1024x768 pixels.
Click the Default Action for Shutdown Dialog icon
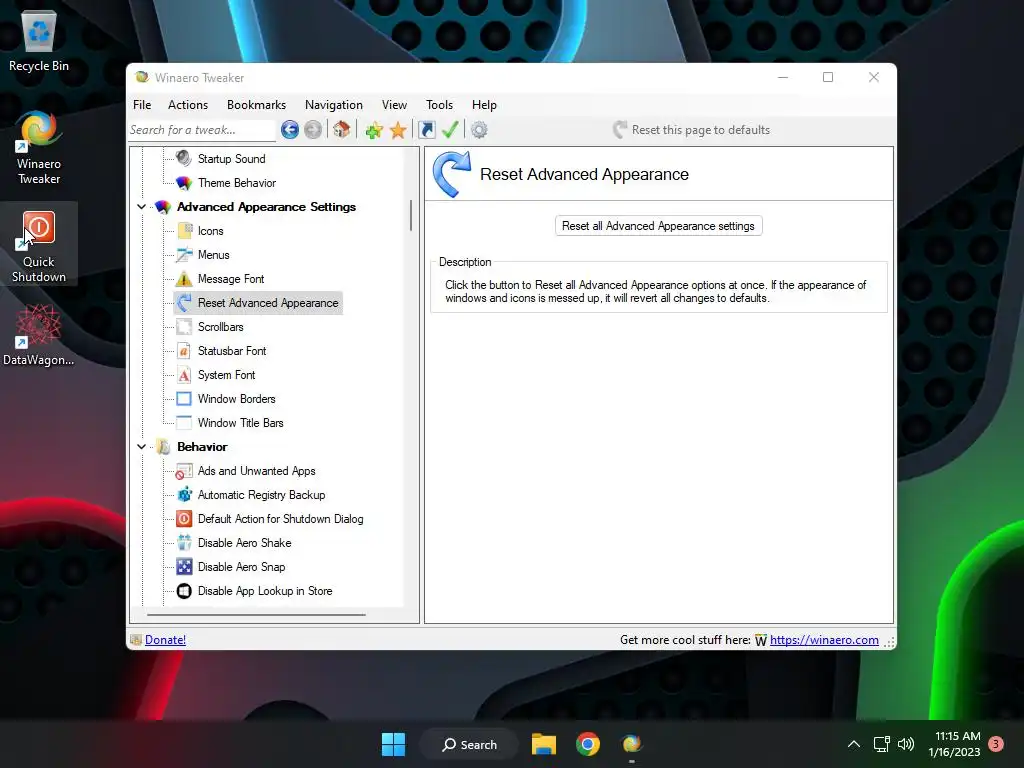[x=184, y=519]
